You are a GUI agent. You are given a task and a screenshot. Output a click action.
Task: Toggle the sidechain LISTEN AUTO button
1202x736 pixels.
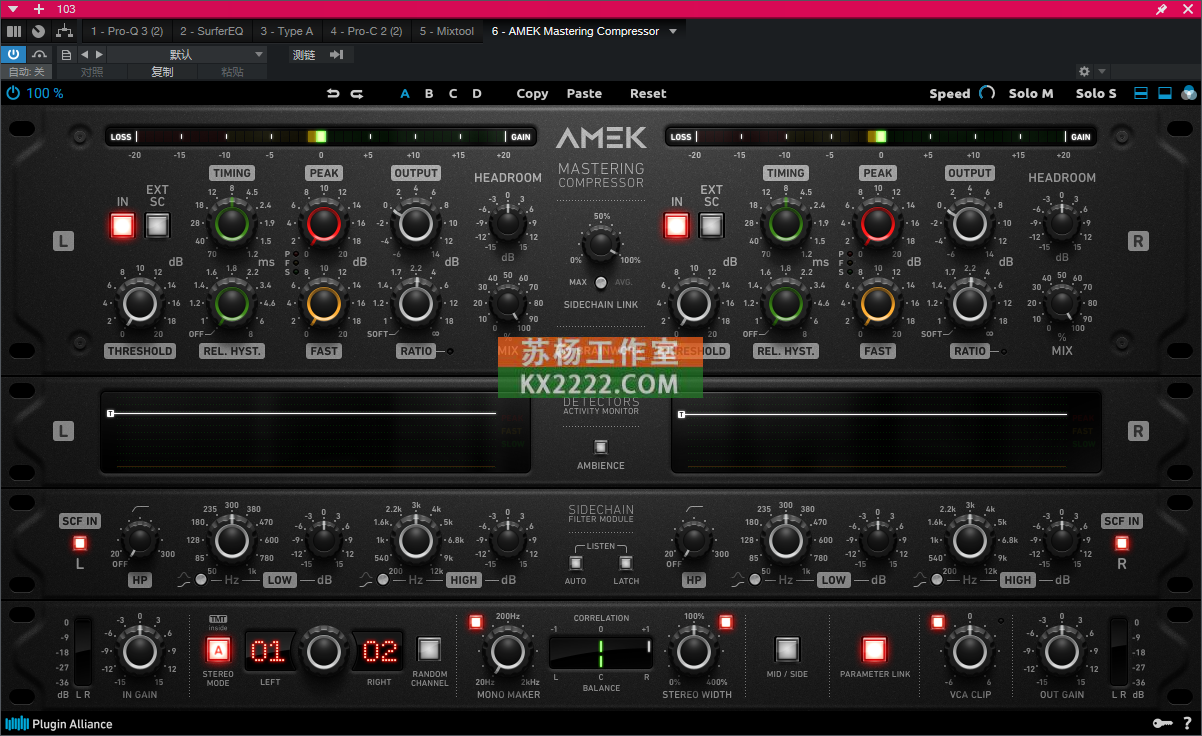tap(576, 563)
